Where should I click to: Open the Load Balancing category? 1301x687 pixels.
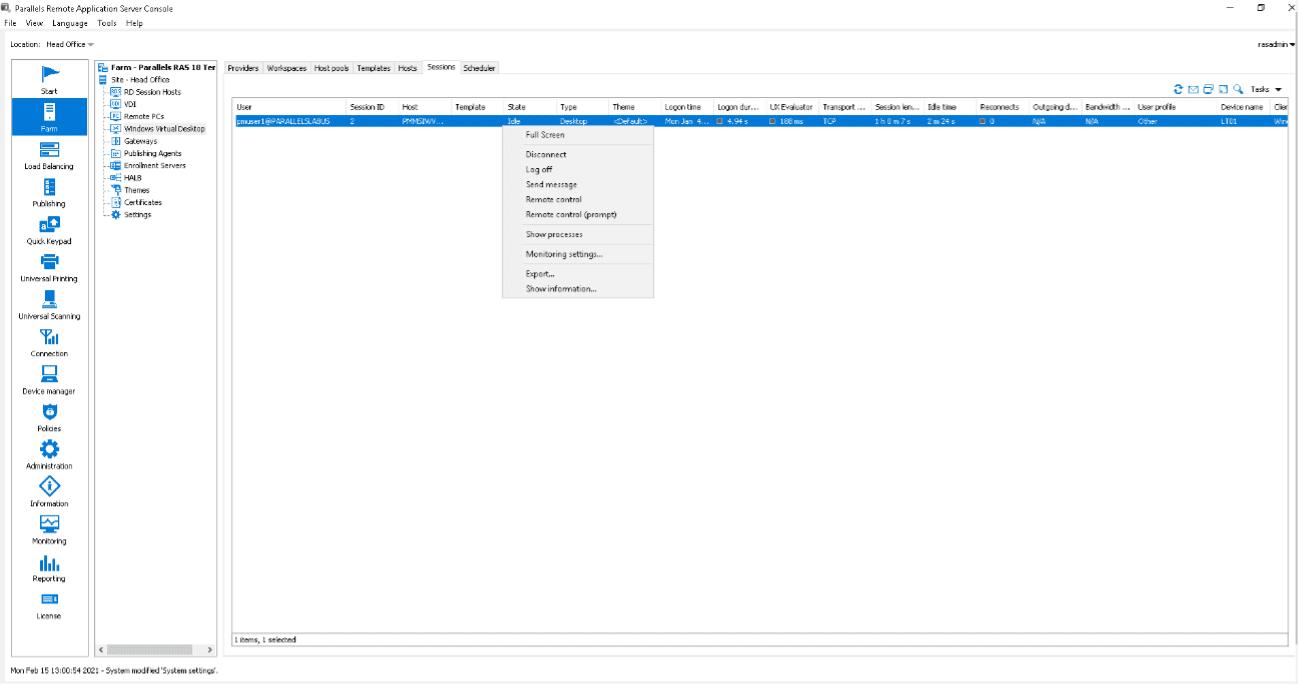[x=49, y=155]
